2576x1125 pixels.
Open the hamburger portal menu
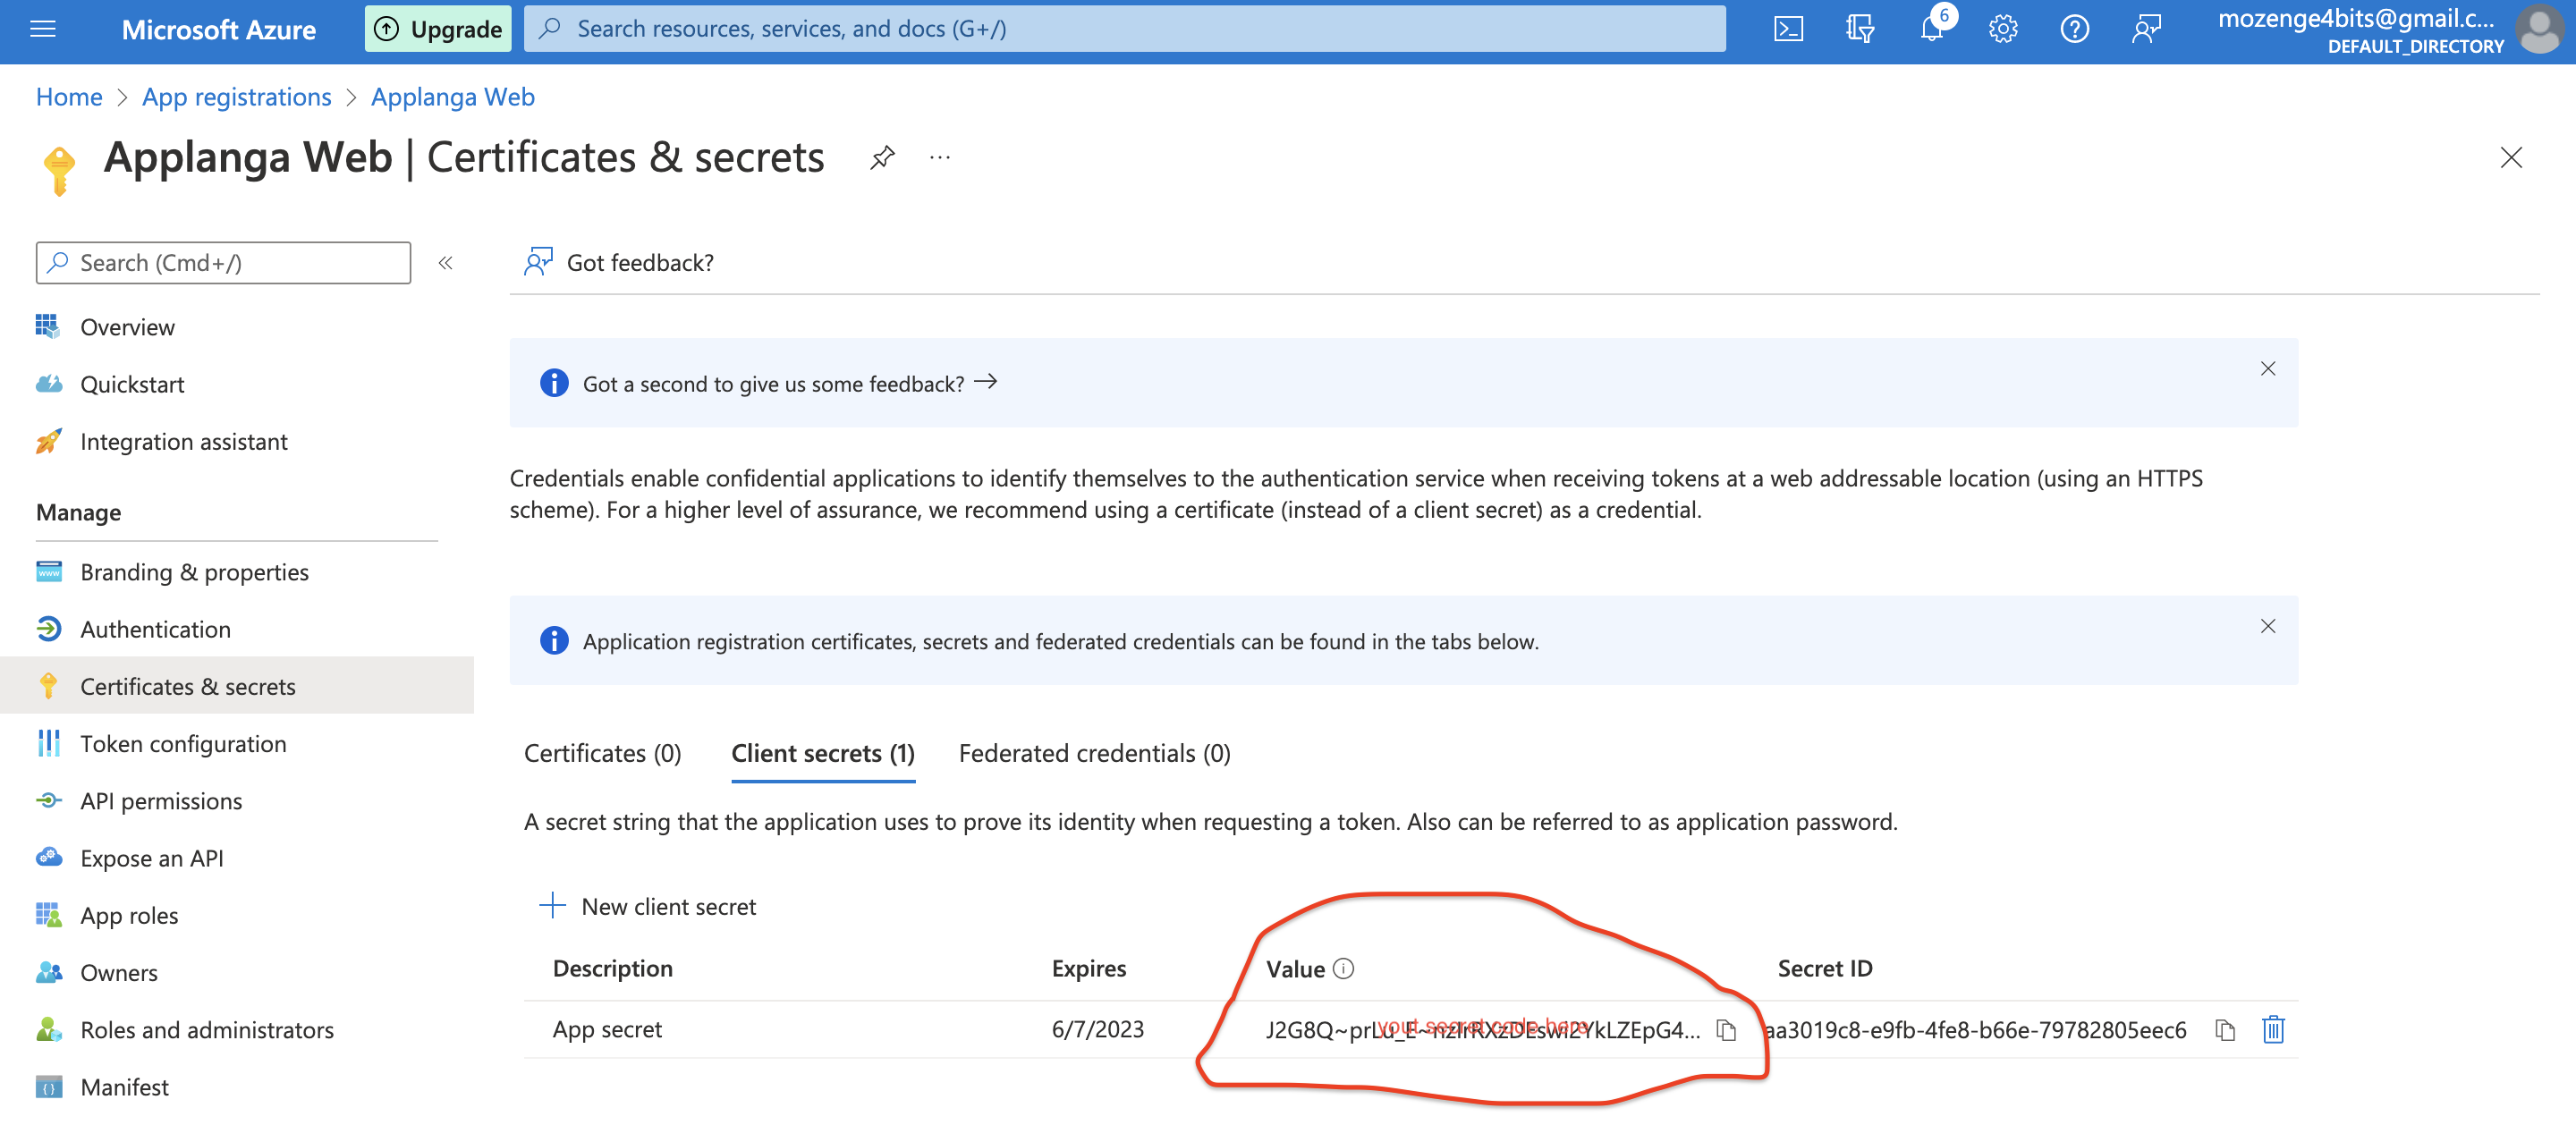click(x=43, y=29)
